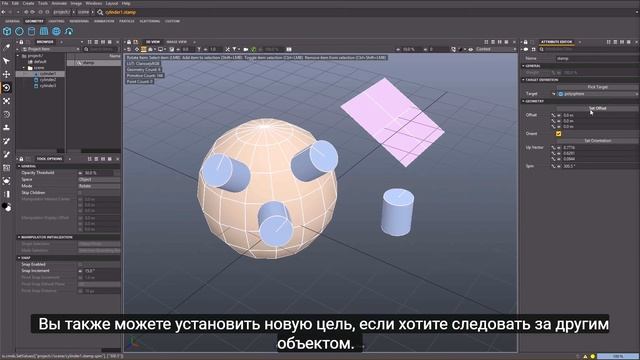
Task: Open the Layout menu
Action: [x=111, y=3]
